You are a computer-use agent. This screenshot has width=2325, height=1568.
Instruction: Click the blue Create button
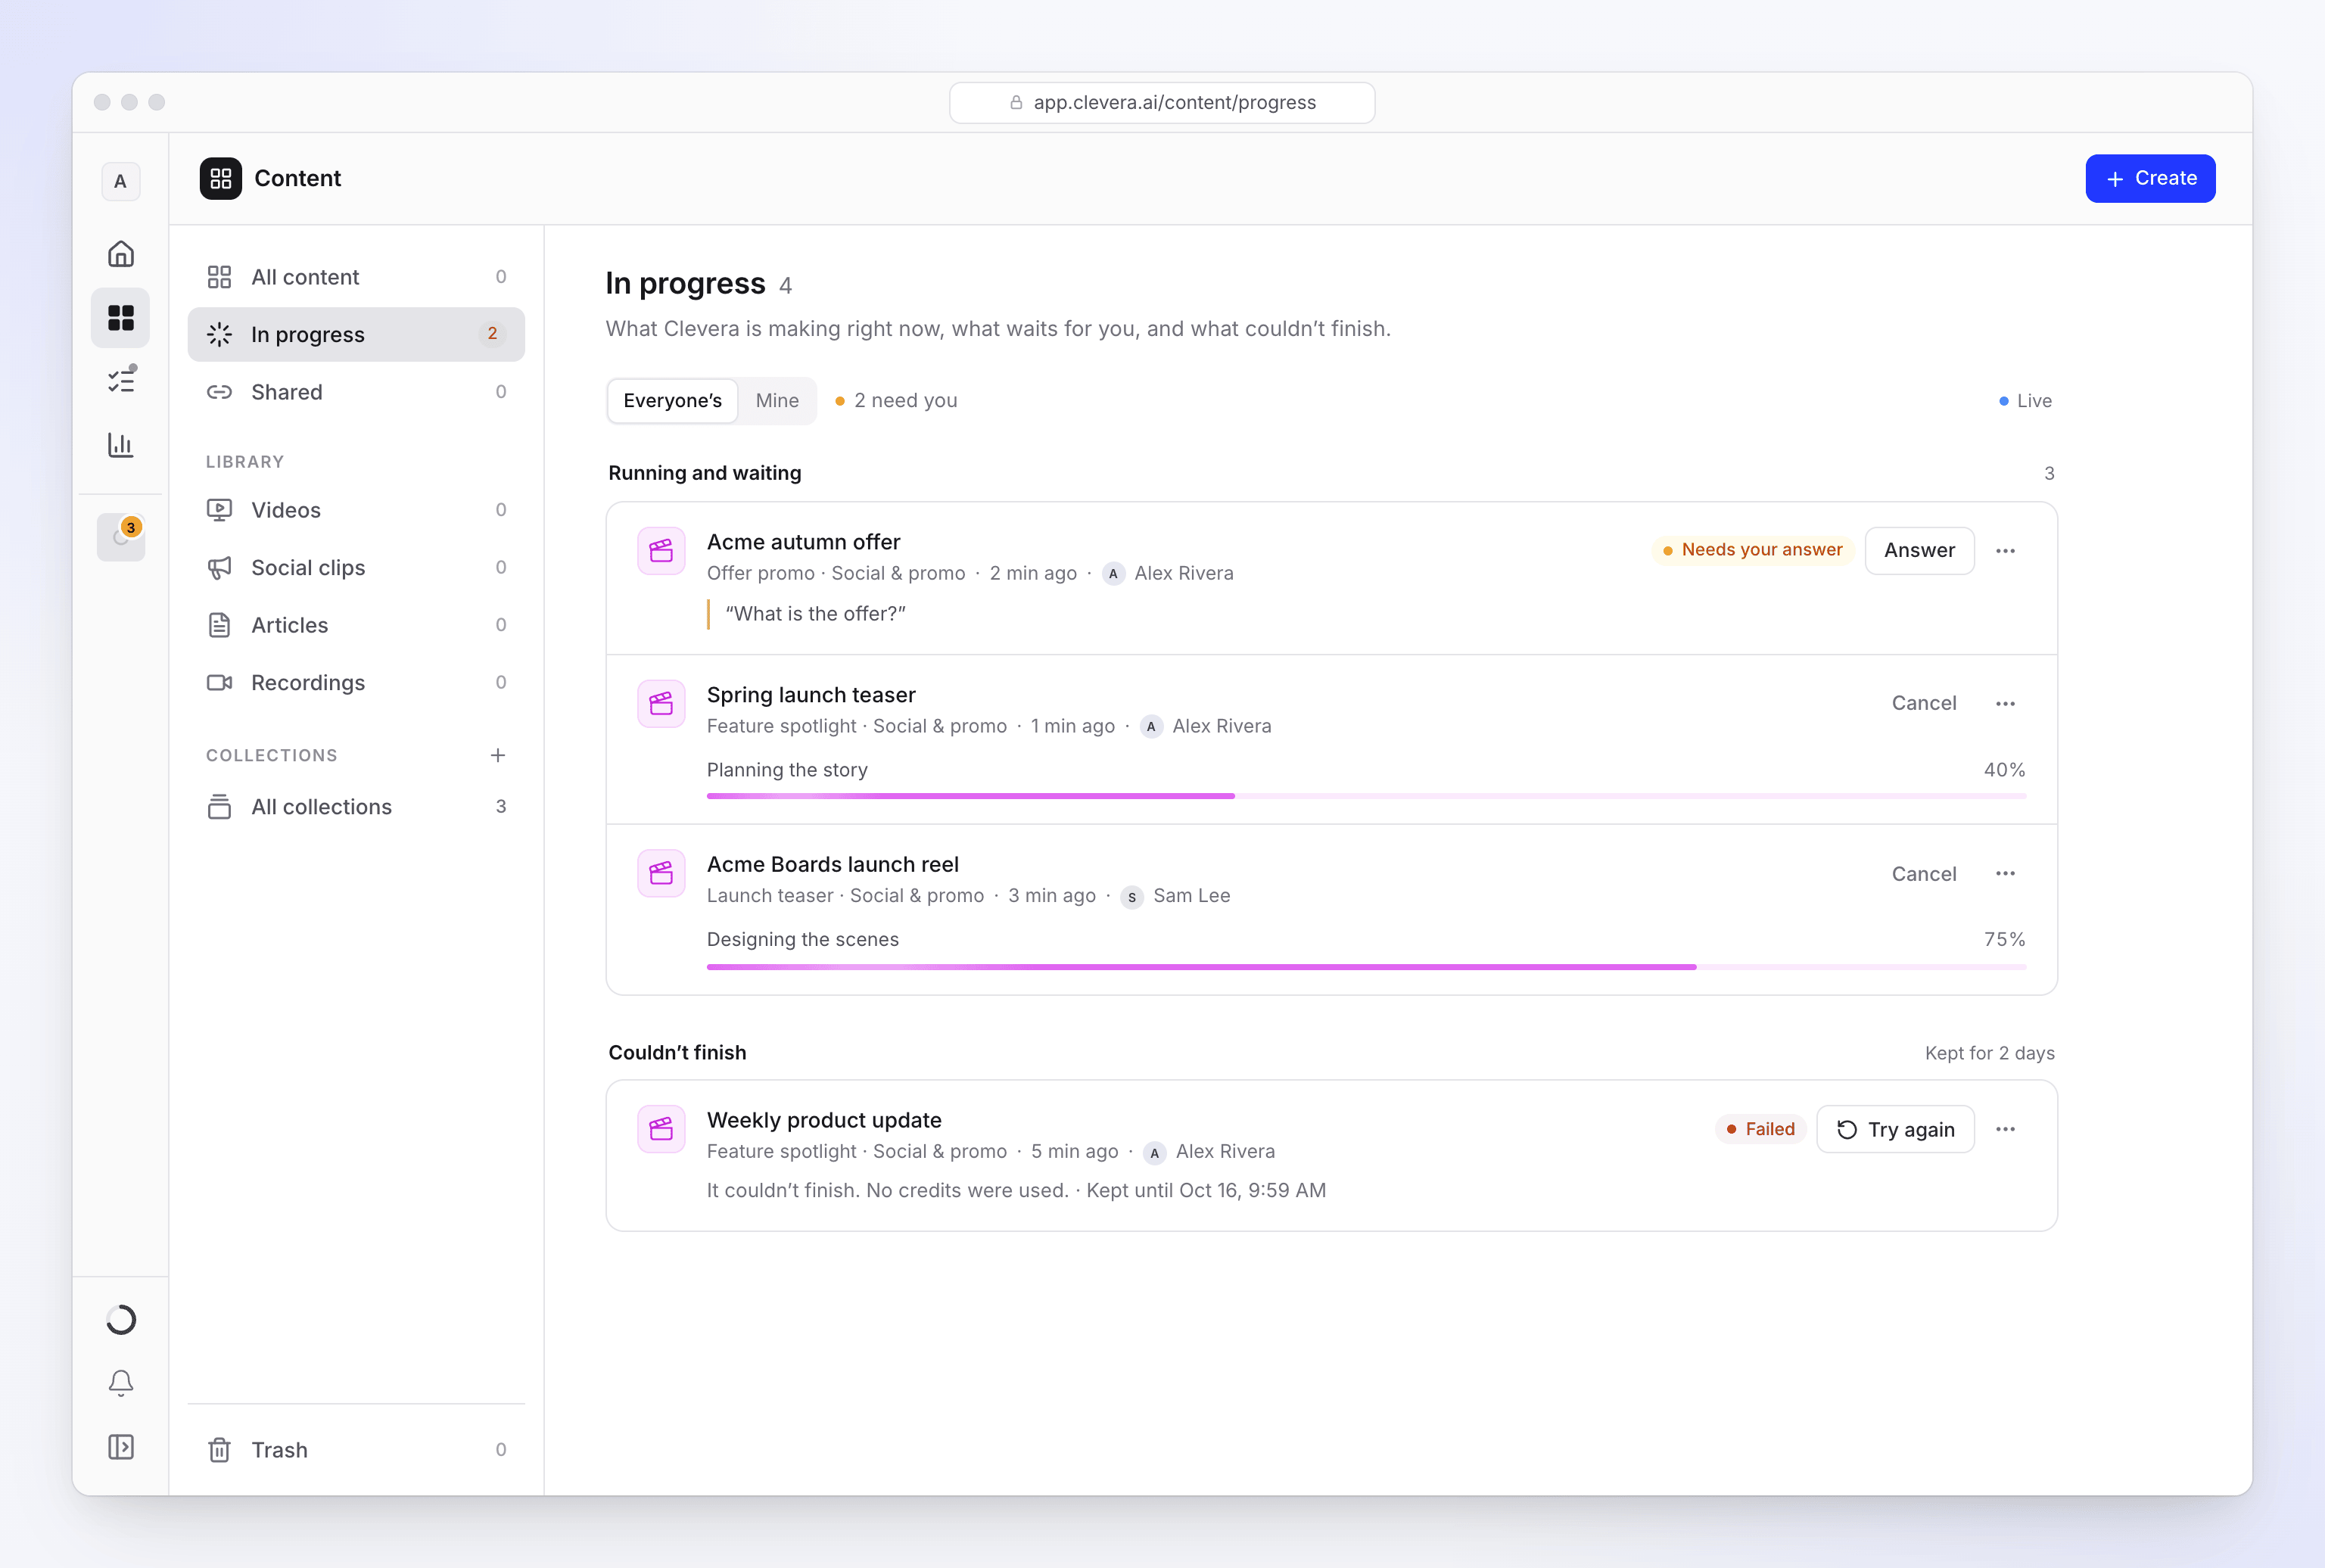(2150, 178)
